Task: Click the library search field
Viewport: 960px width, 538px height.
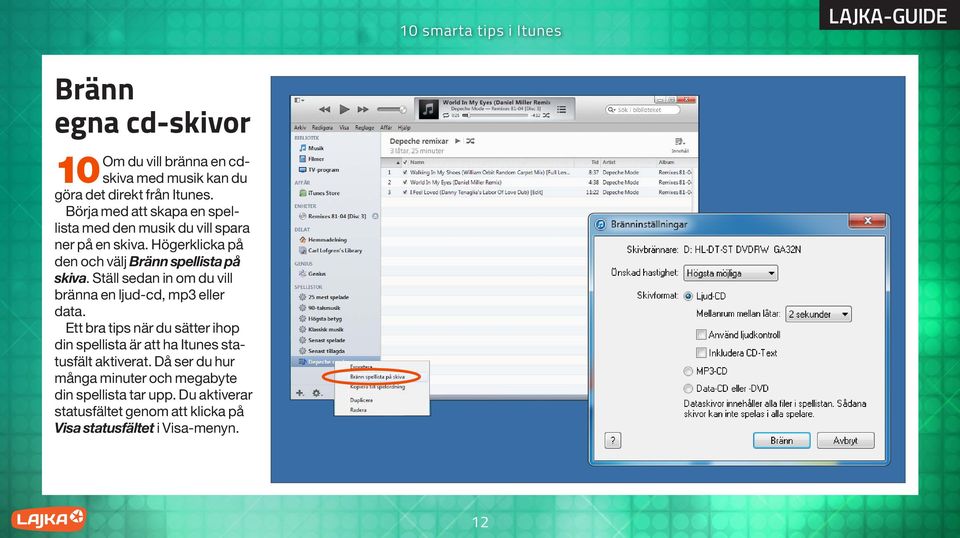Action: pyautogui.click(x=642, y=110)
